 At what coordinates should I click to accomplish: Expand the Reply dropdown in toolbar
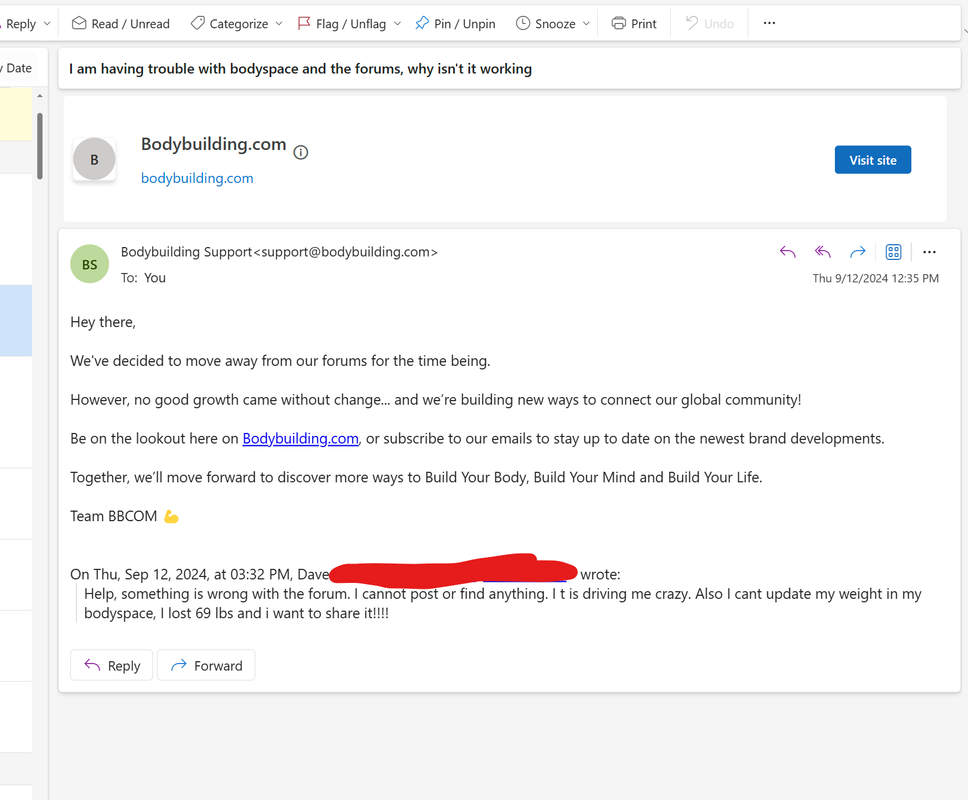click(47, 24)
